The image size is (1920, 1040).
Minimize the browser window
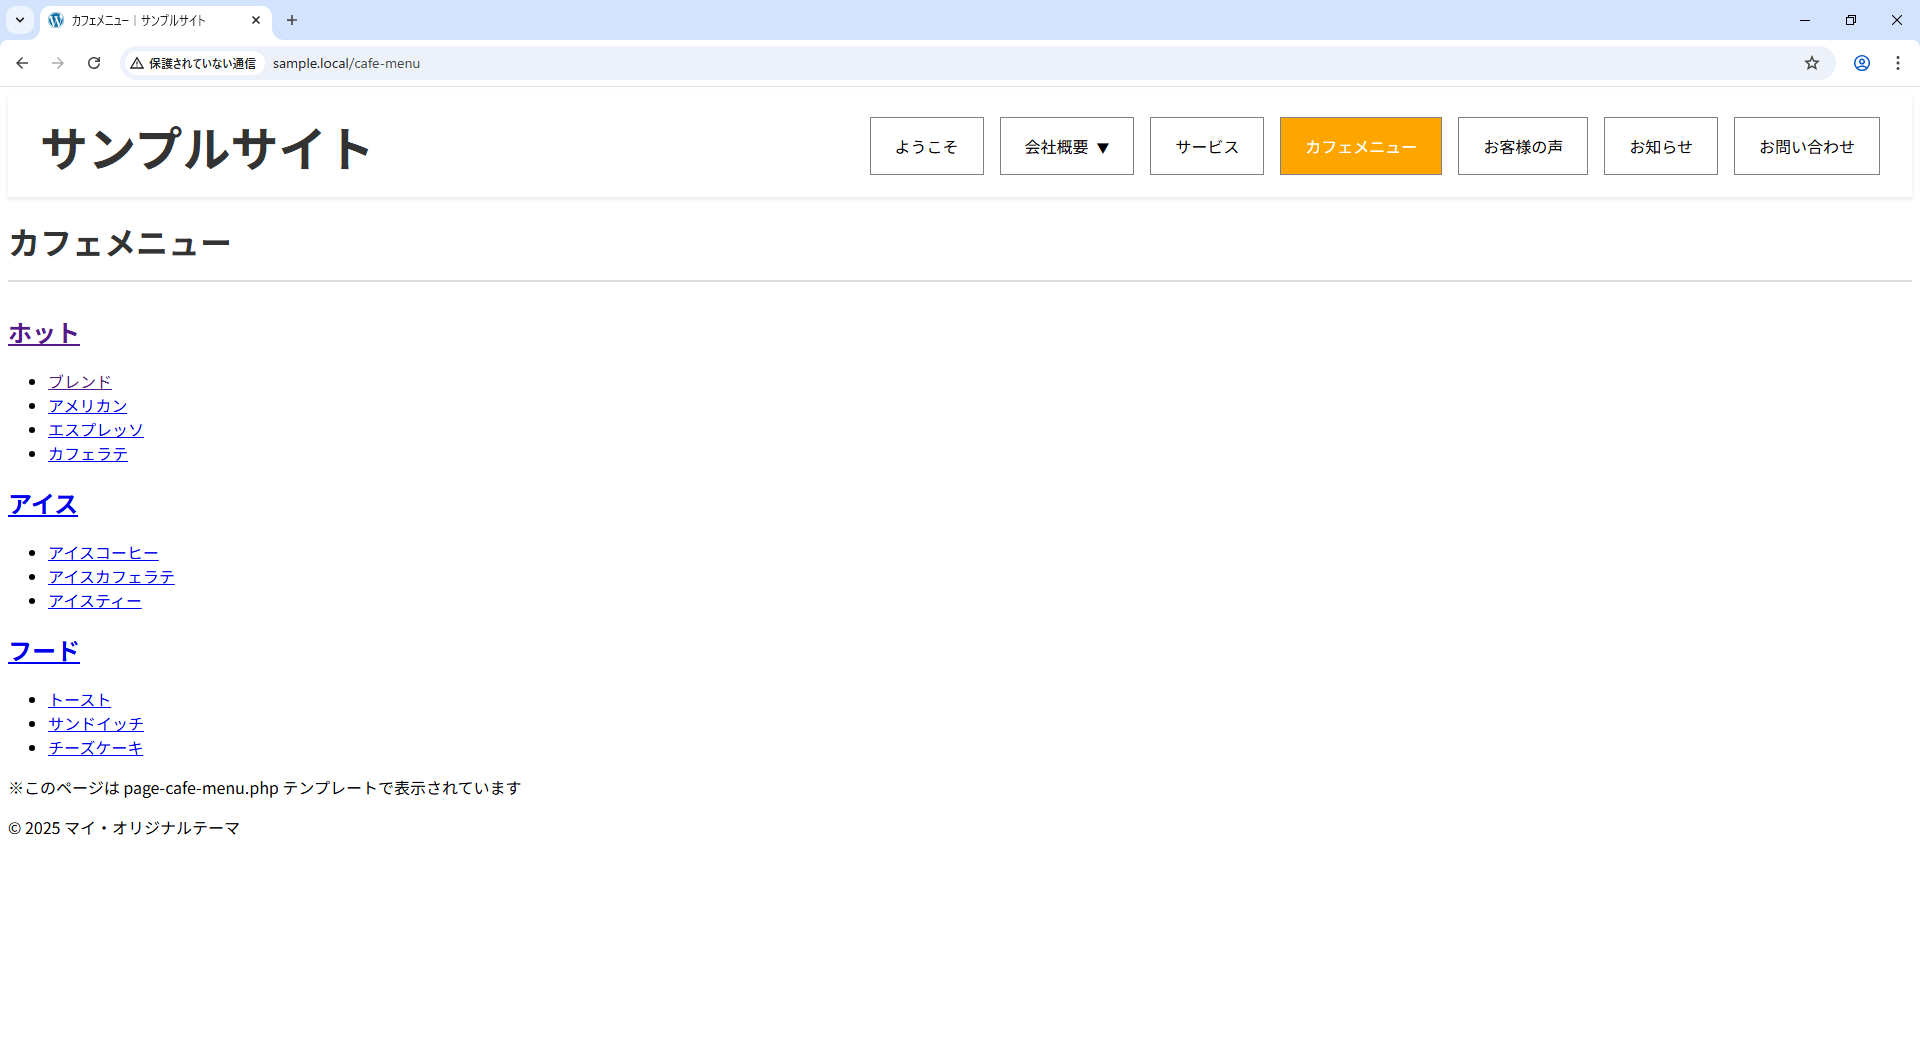1805,20
